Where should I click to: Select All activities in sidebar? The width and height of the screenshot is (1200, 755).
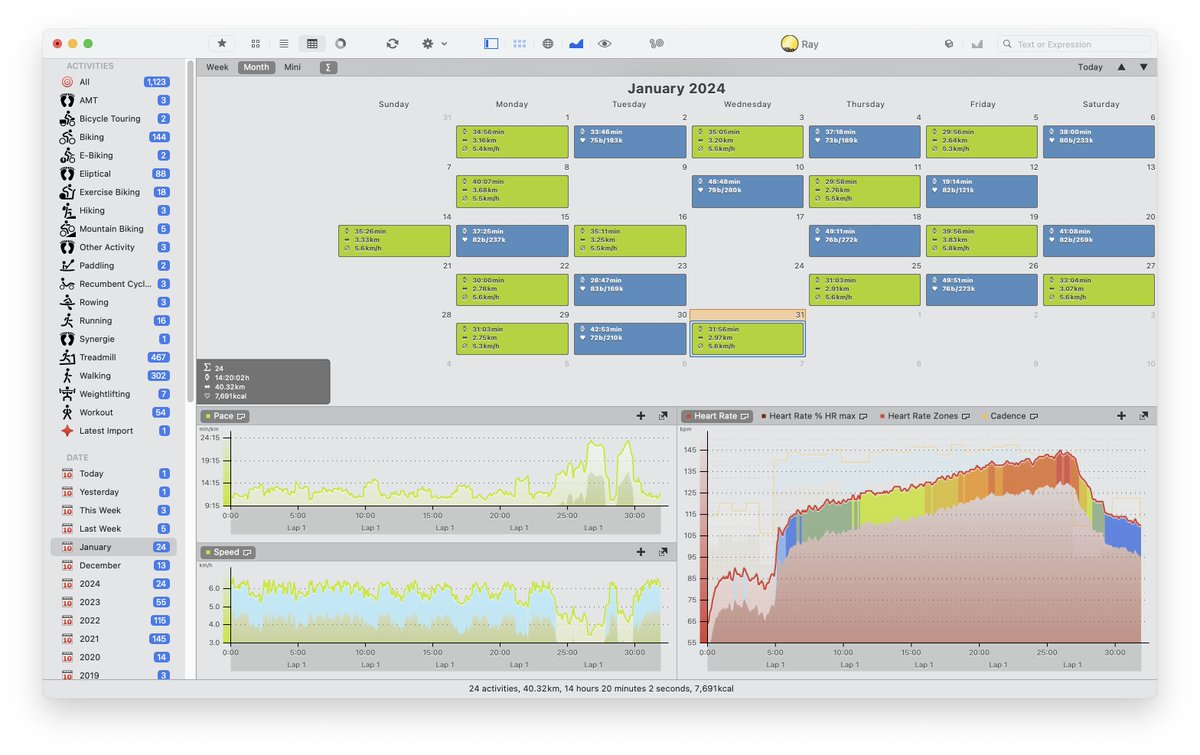coord(114,82)
